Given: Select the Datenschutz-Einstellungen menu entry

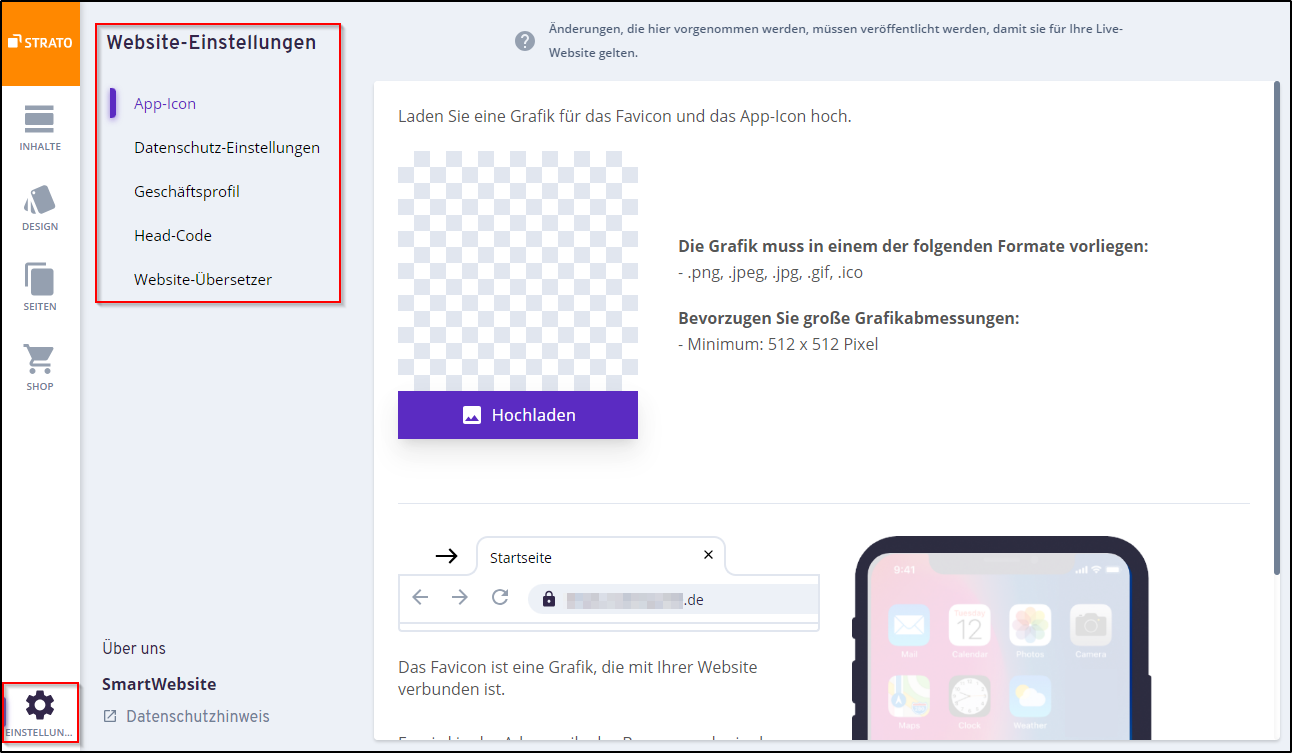Looking at the screenshot, I should click(x=227, y=147).
